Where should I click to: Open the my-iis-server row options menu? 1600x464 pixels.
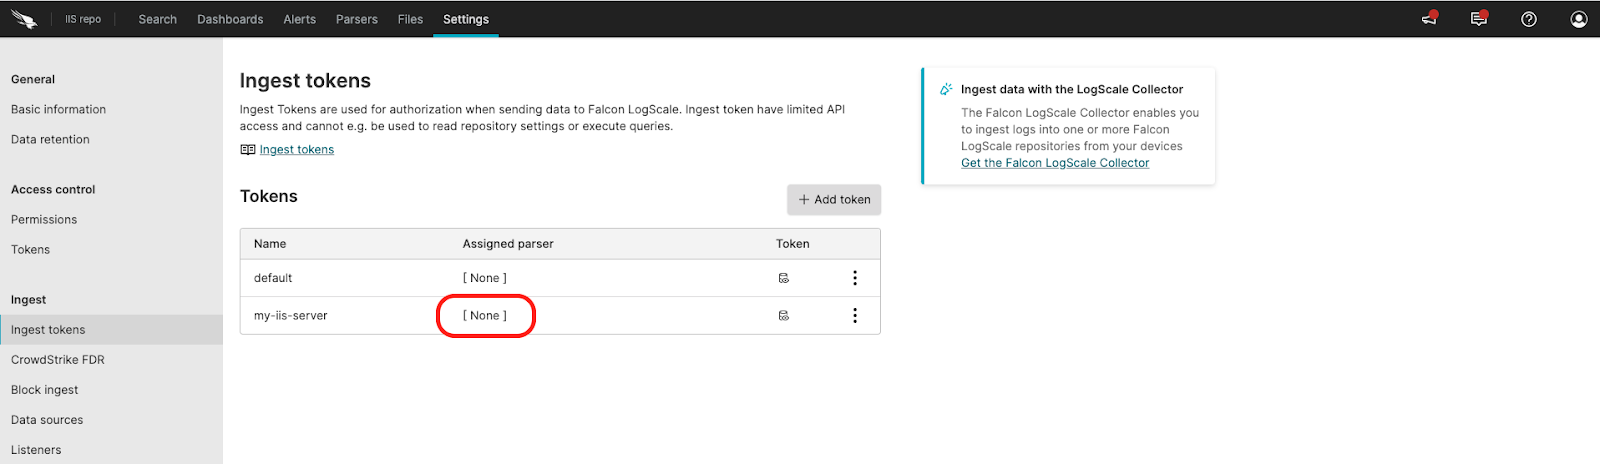(x=855, y=316)
